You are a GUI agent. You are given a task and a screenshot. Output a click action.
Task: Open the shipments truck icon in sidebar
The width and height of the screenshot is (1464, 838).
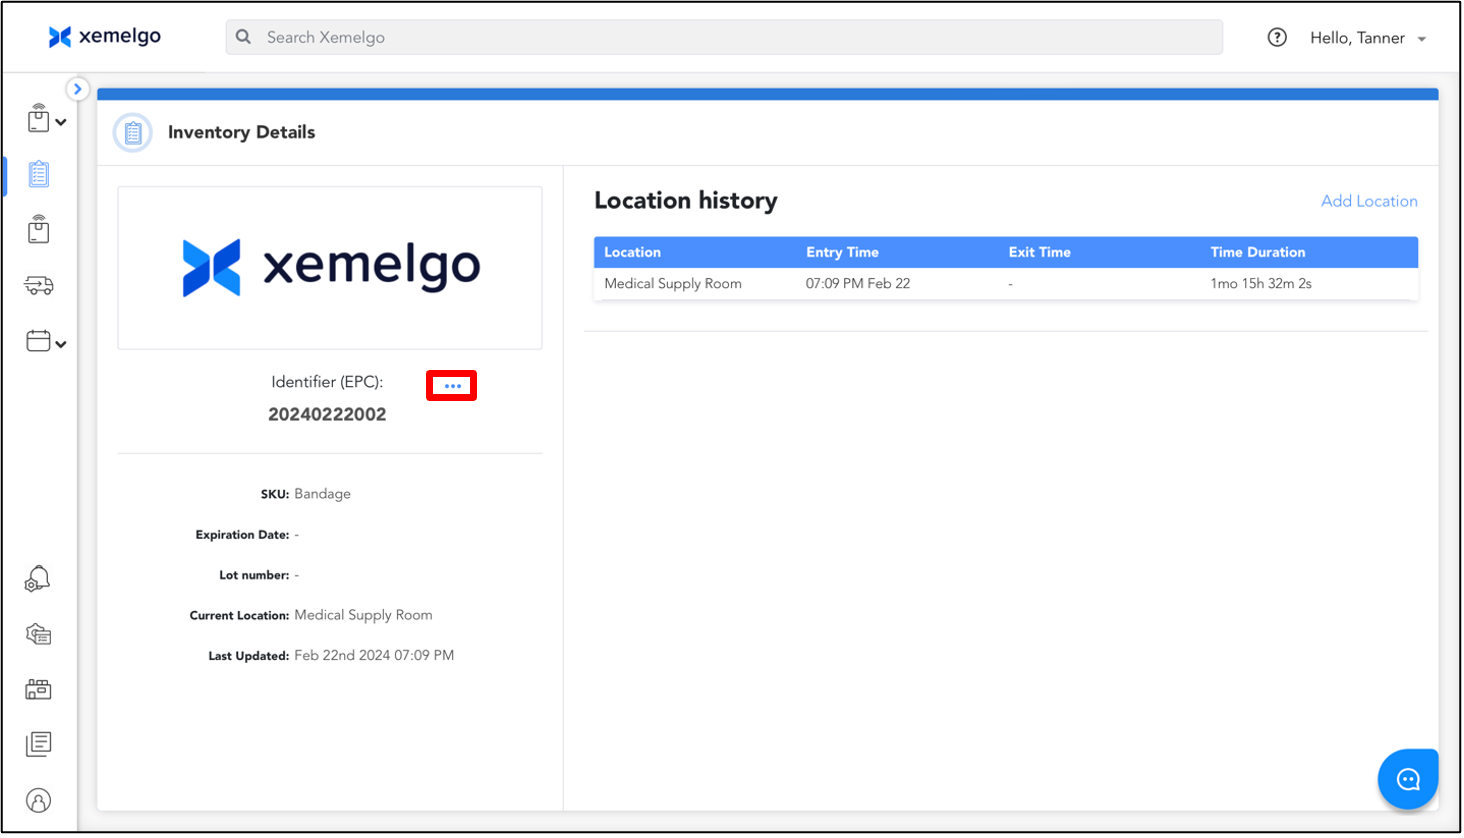pos(39,286)
